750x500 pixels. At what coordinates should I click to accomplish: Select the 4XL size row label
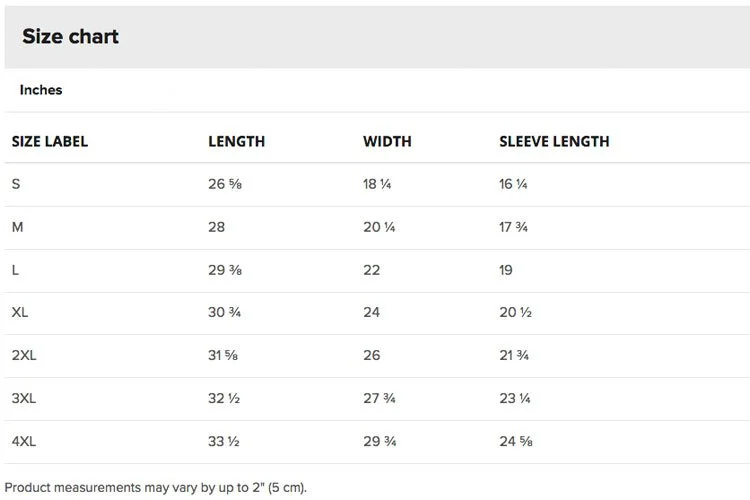pyautogui.click(x=24, y=442)
